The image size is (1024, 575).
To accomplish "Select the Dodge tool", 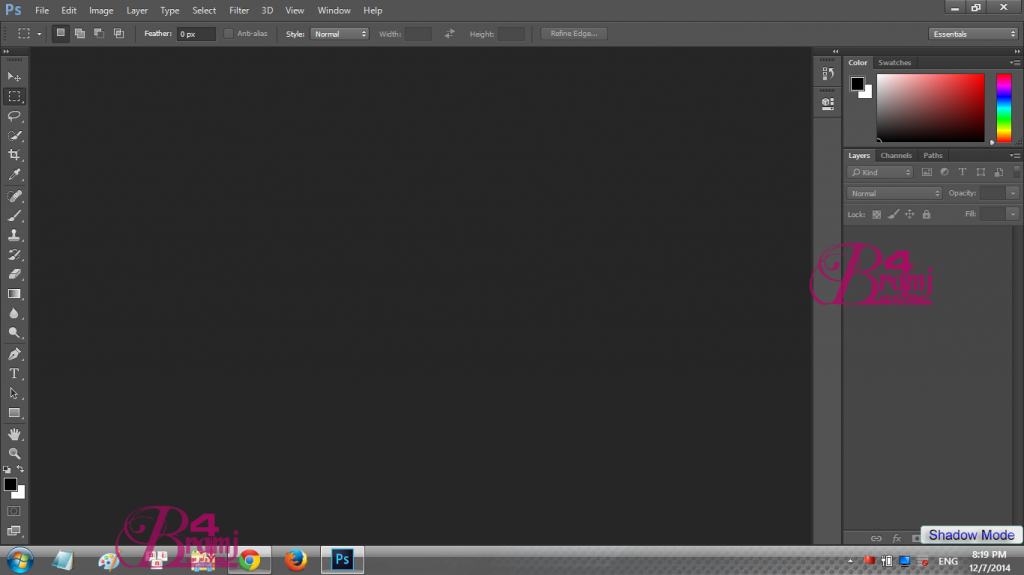I will (14, 333).
